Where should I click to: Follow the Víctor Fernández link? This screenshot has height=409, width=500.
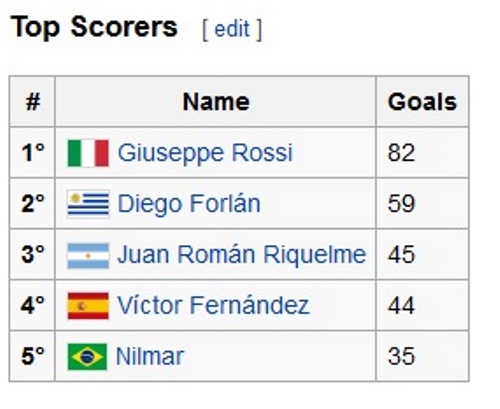[x=213, y=305]
